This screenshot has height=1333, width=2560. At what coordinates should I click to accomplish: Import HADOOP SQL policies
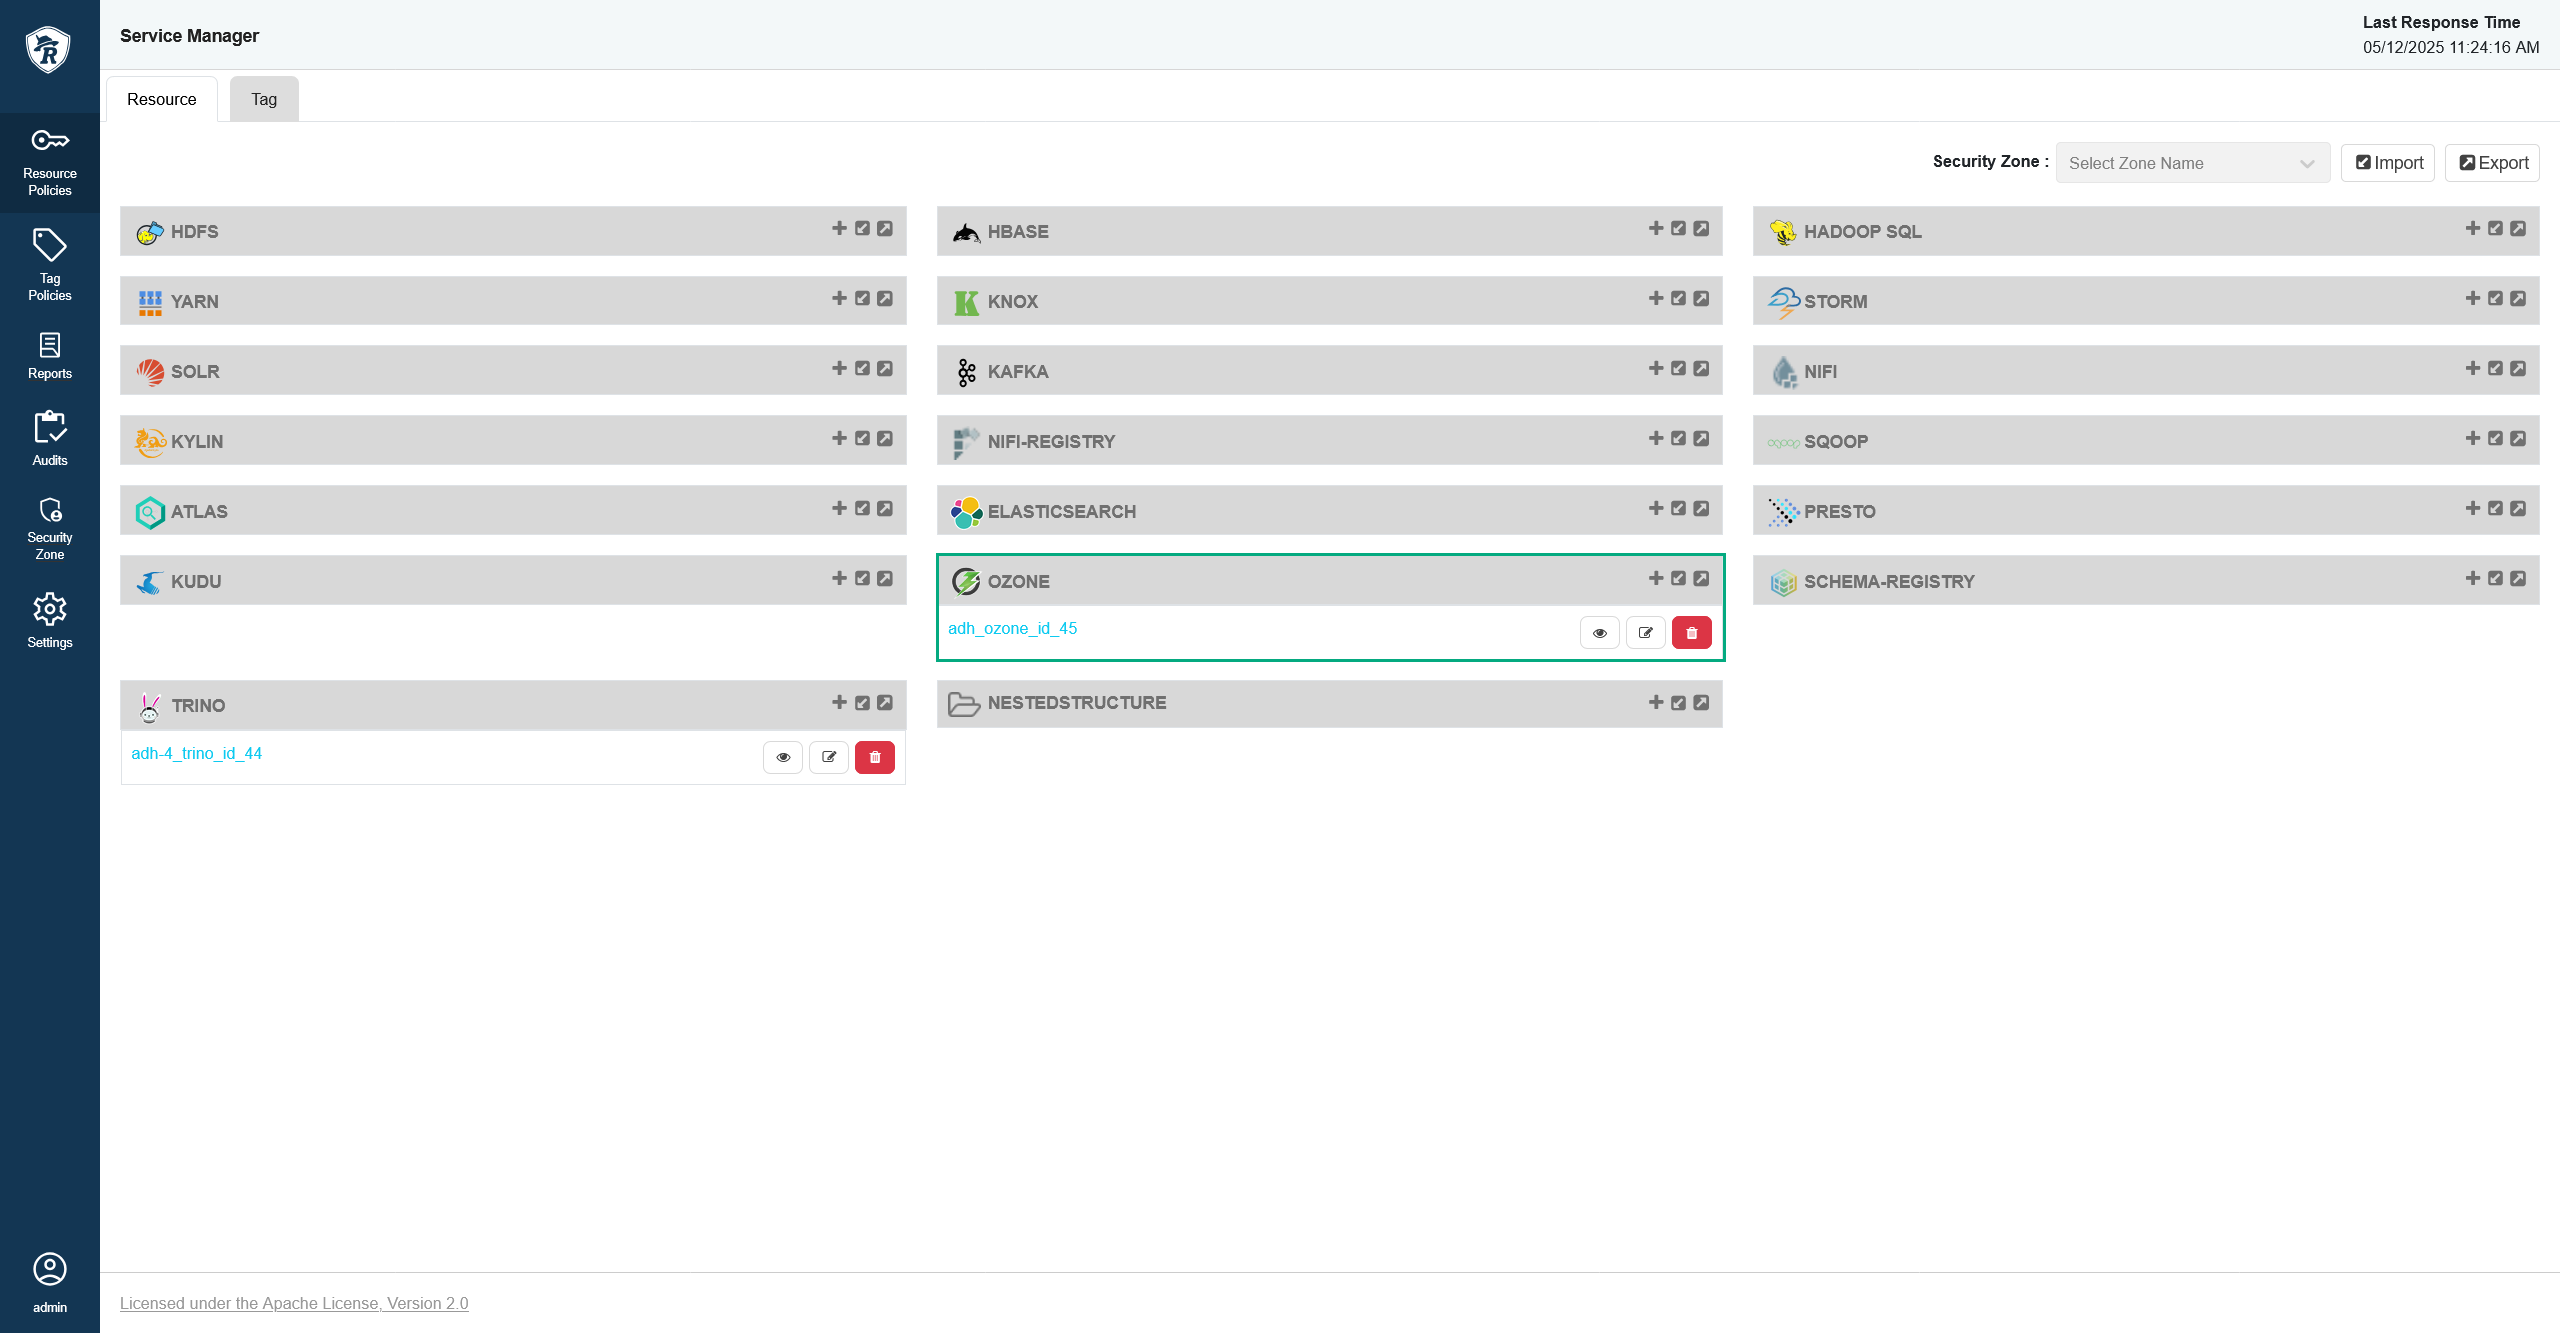pyautogui.click(x=2495, y=229)
